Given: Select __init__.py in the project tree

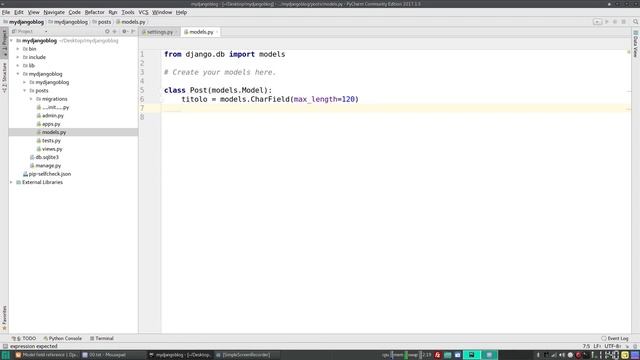Looking at the screenshot, I should (x=53, y=107).
